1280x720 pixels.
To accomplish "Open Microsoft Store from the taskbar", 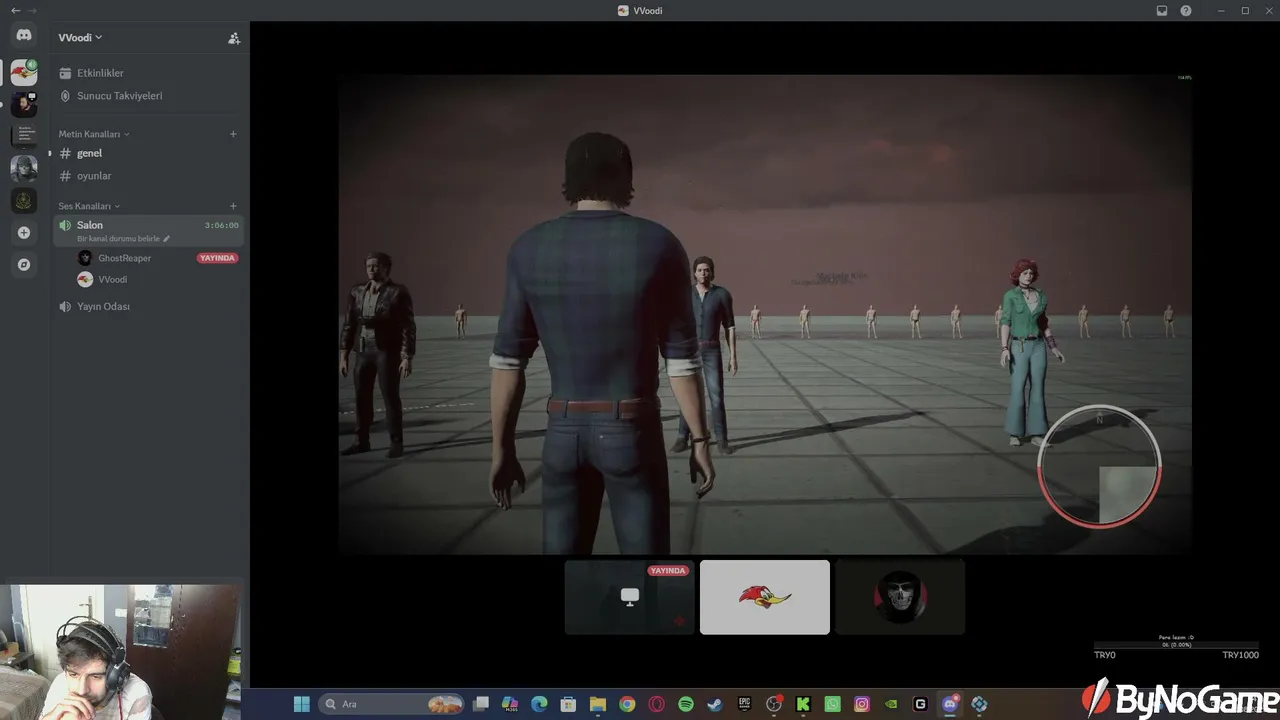I will pos(568,704).
